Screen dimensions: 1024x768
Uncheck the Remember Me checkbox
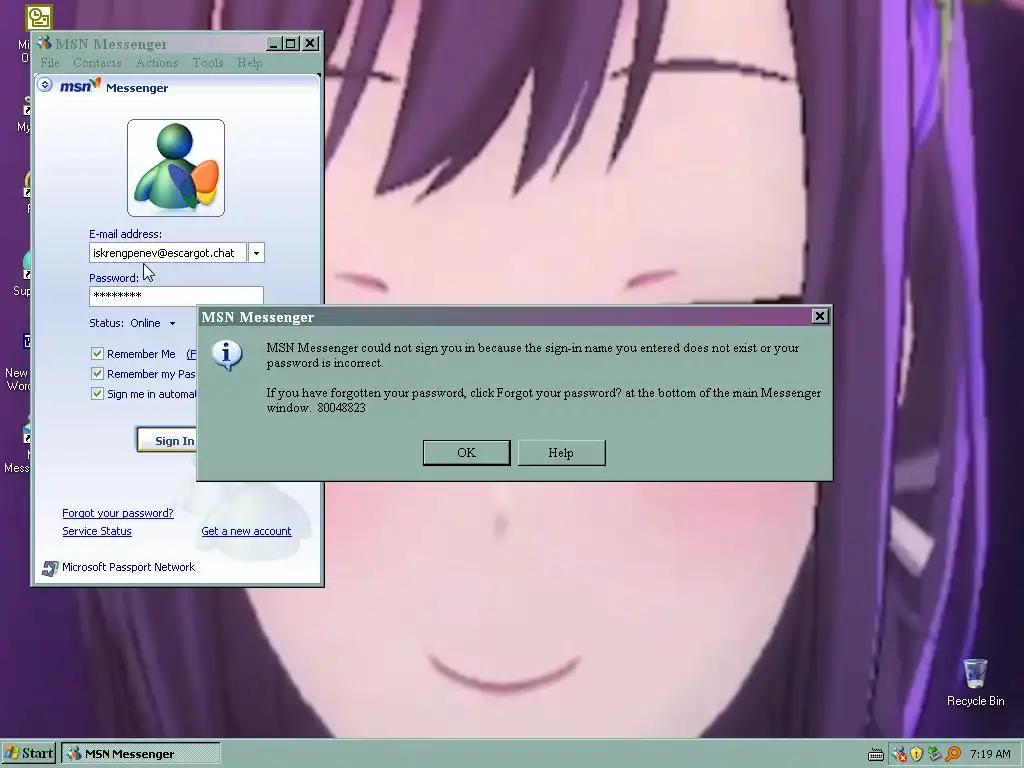point(97,354)
